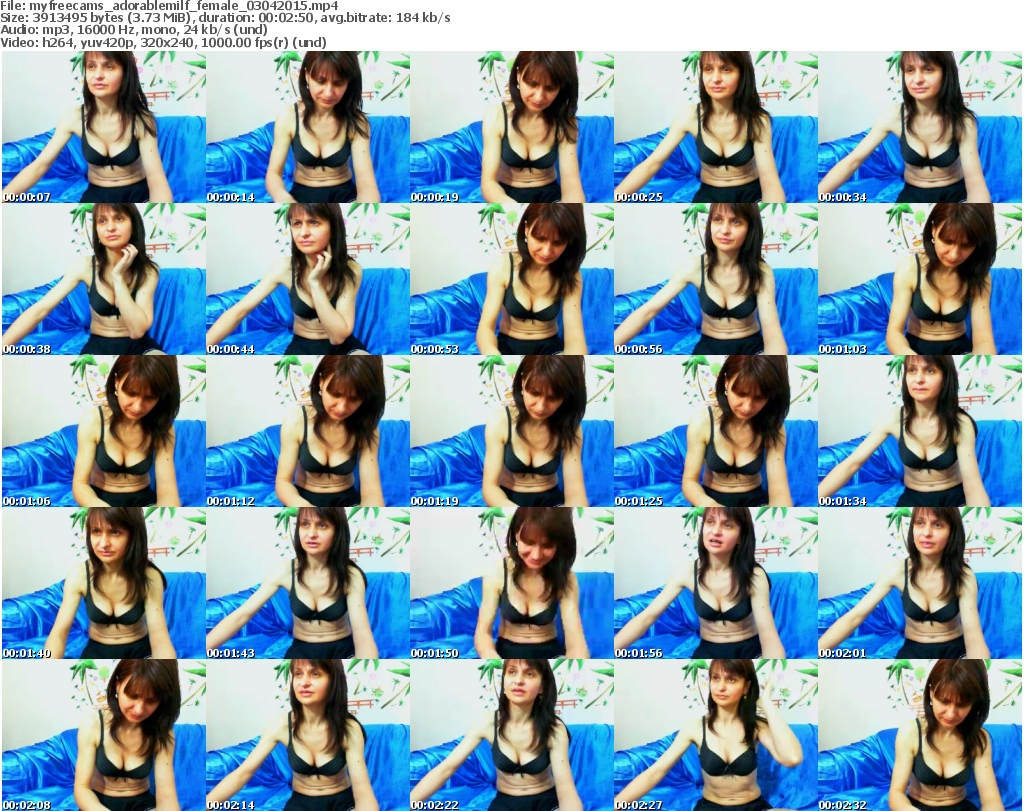View the frame marked 00:02:08

tap(104, 735)
